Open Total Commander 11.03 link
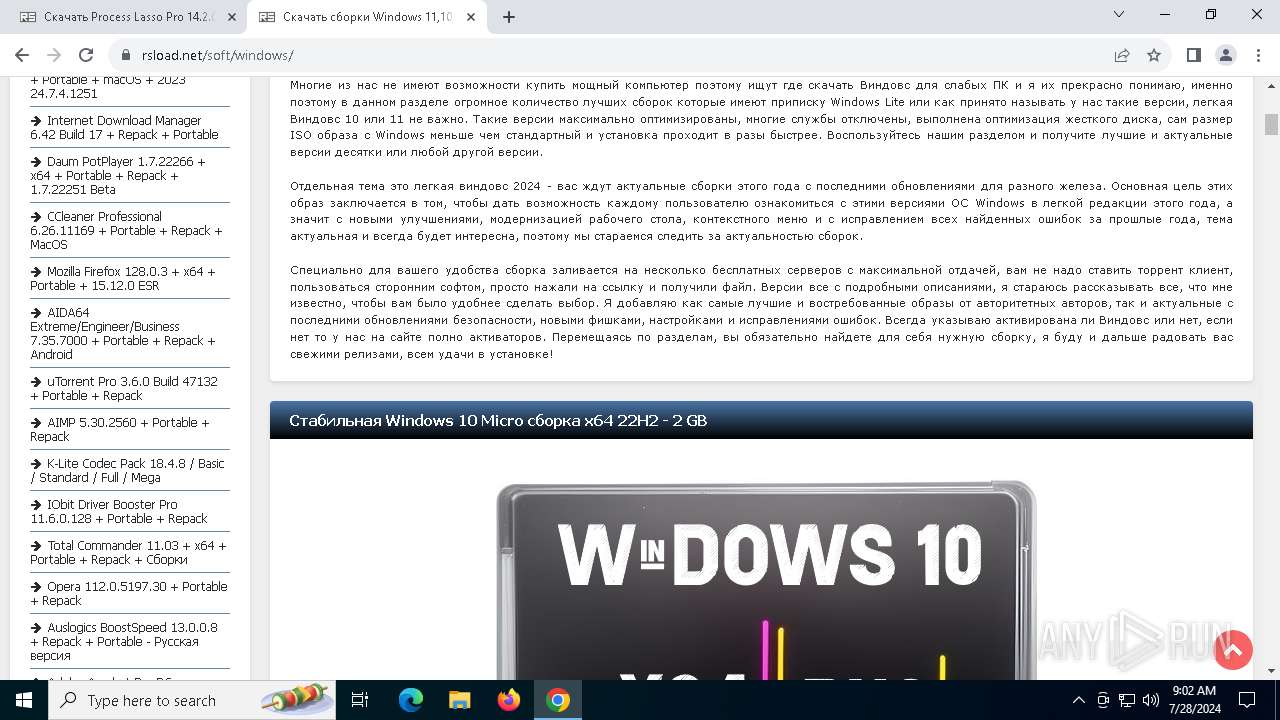This screenshot has width=1280, height=720. pyautogui.click(x=128, y=552)
